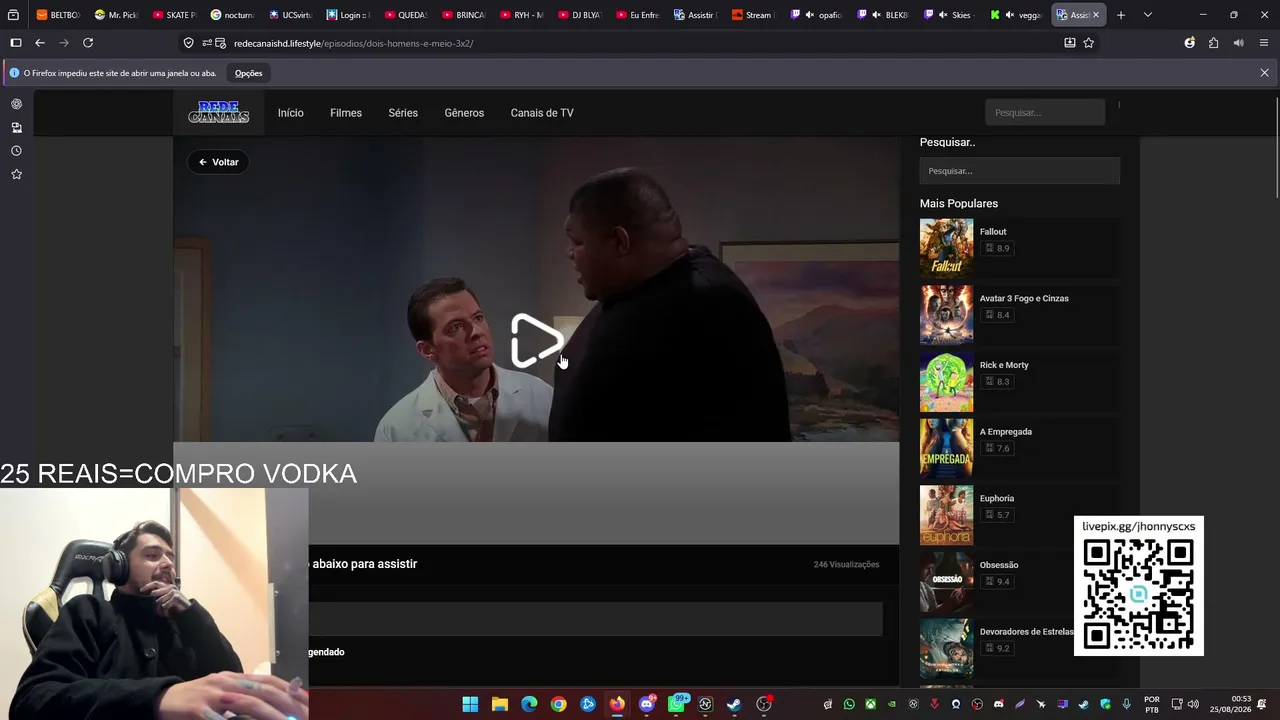Click the browser back arrow
Screen dimensions: 1280x720
[39, 43]
